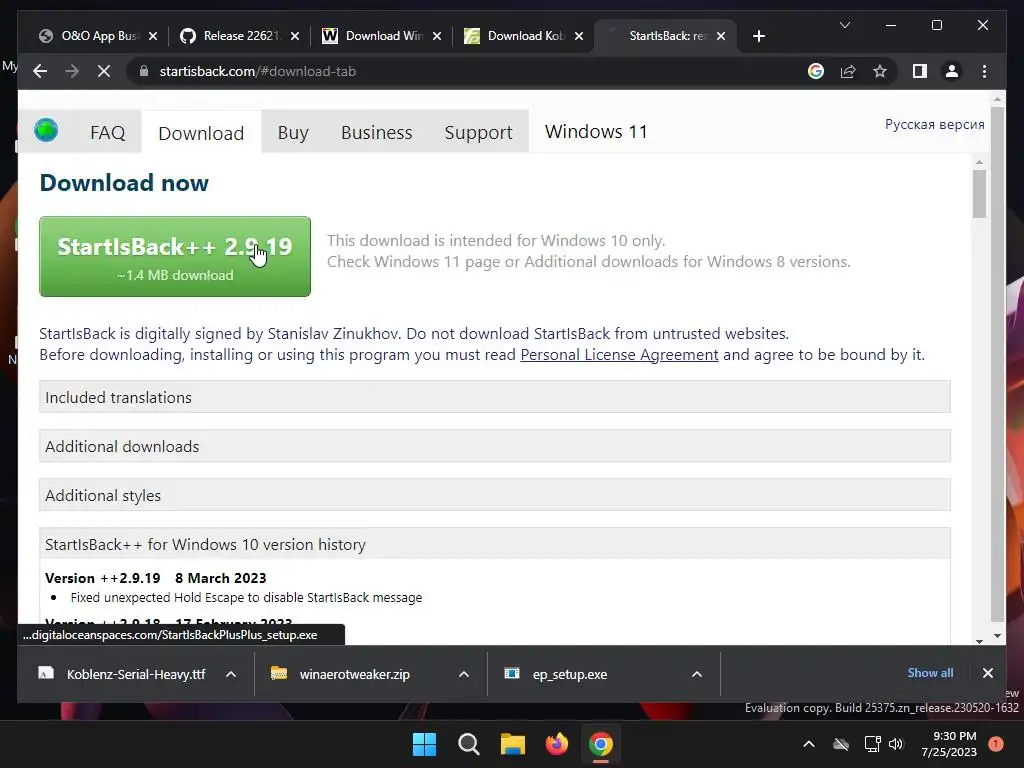Viewport: 1024px width, 768px height.
Task: Open the Buy site tab
Action: click(x=293, y=133)
